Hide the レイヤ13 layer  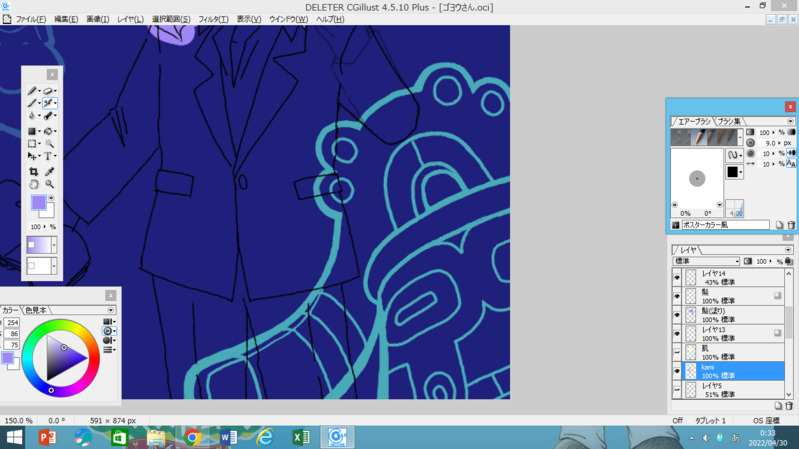(x=677, y=334)
